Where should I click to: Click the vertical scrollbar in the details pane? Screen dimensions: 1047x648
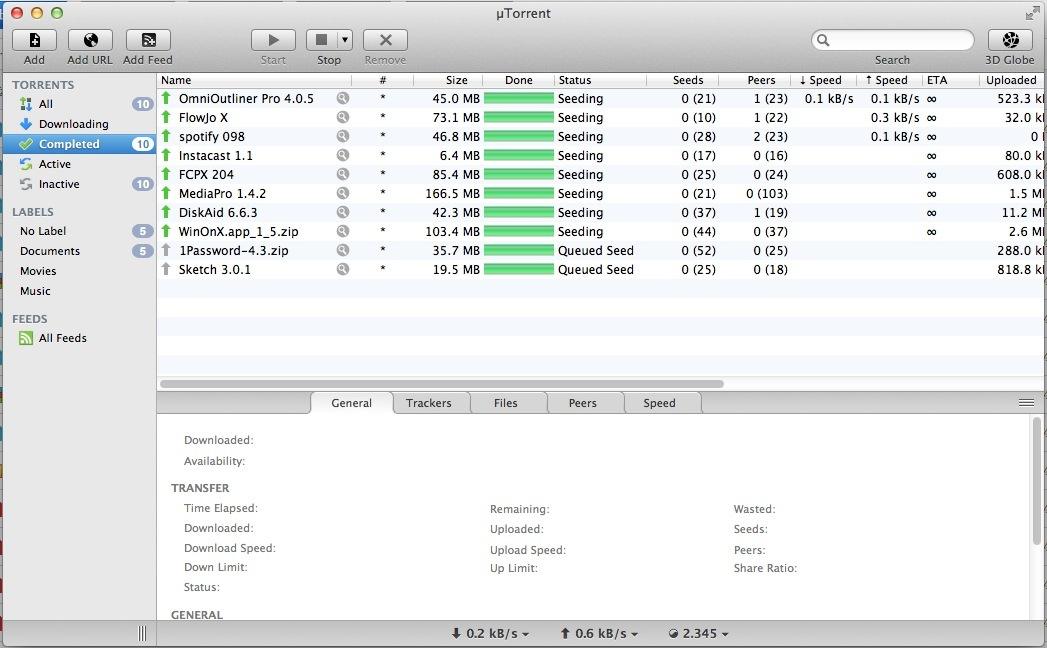(1036, 481)
